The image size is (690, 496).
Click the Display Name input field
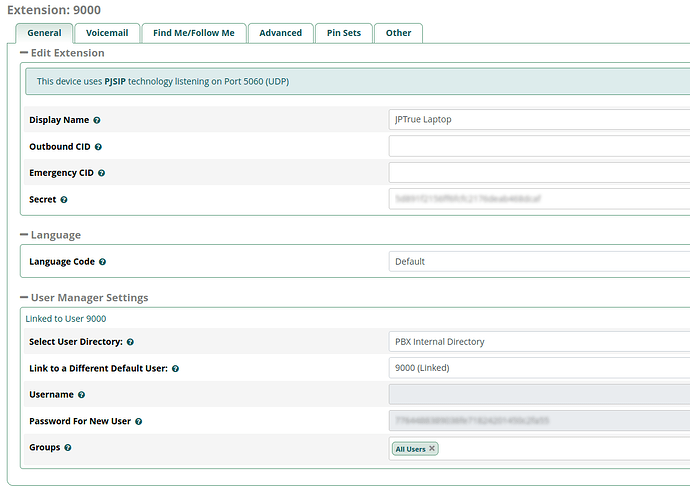[538, 120]
